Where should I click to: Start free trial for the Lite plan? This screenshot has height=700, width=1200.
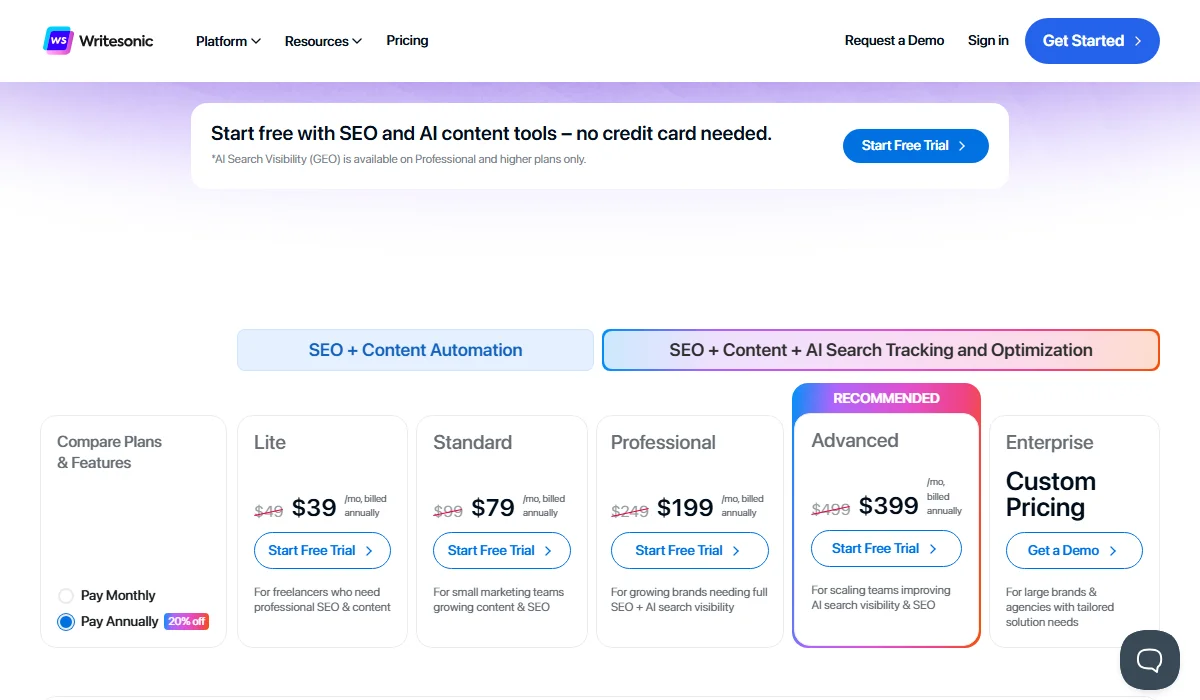[x=322, y=550]
